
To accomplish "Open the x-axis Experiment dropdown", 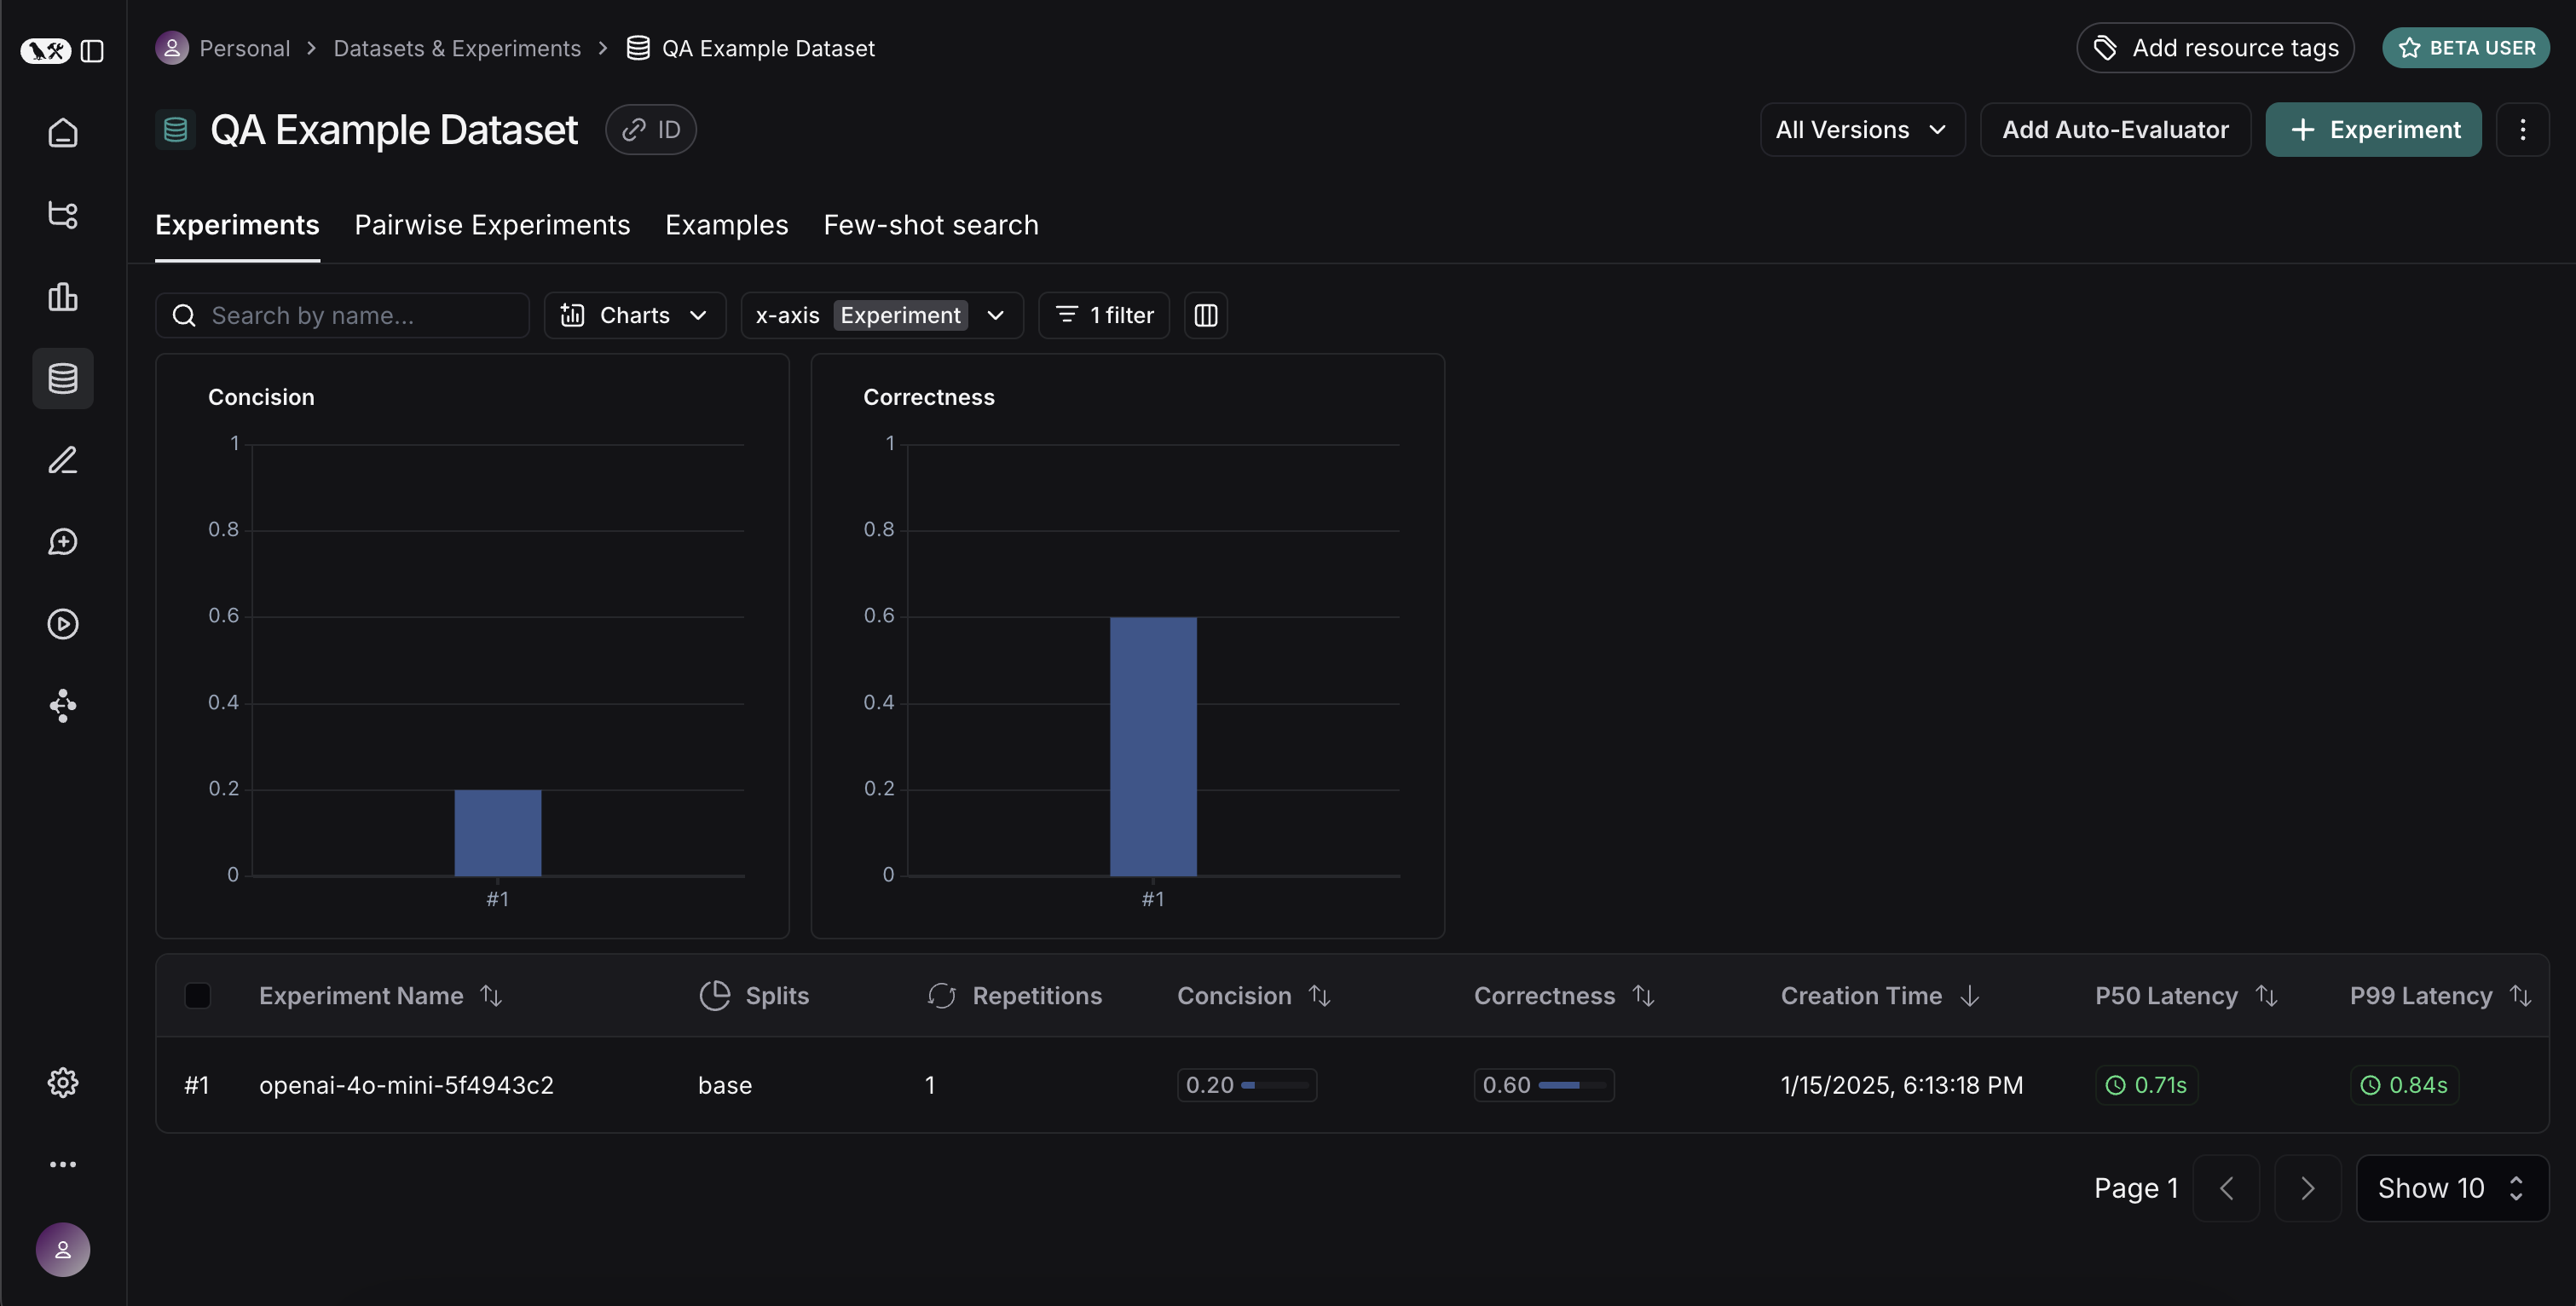I will click(881, 316).
